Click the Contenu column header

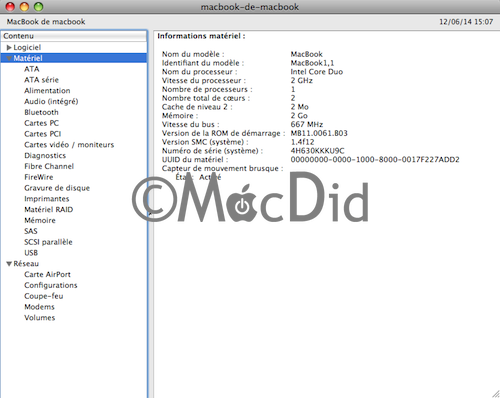74,36
